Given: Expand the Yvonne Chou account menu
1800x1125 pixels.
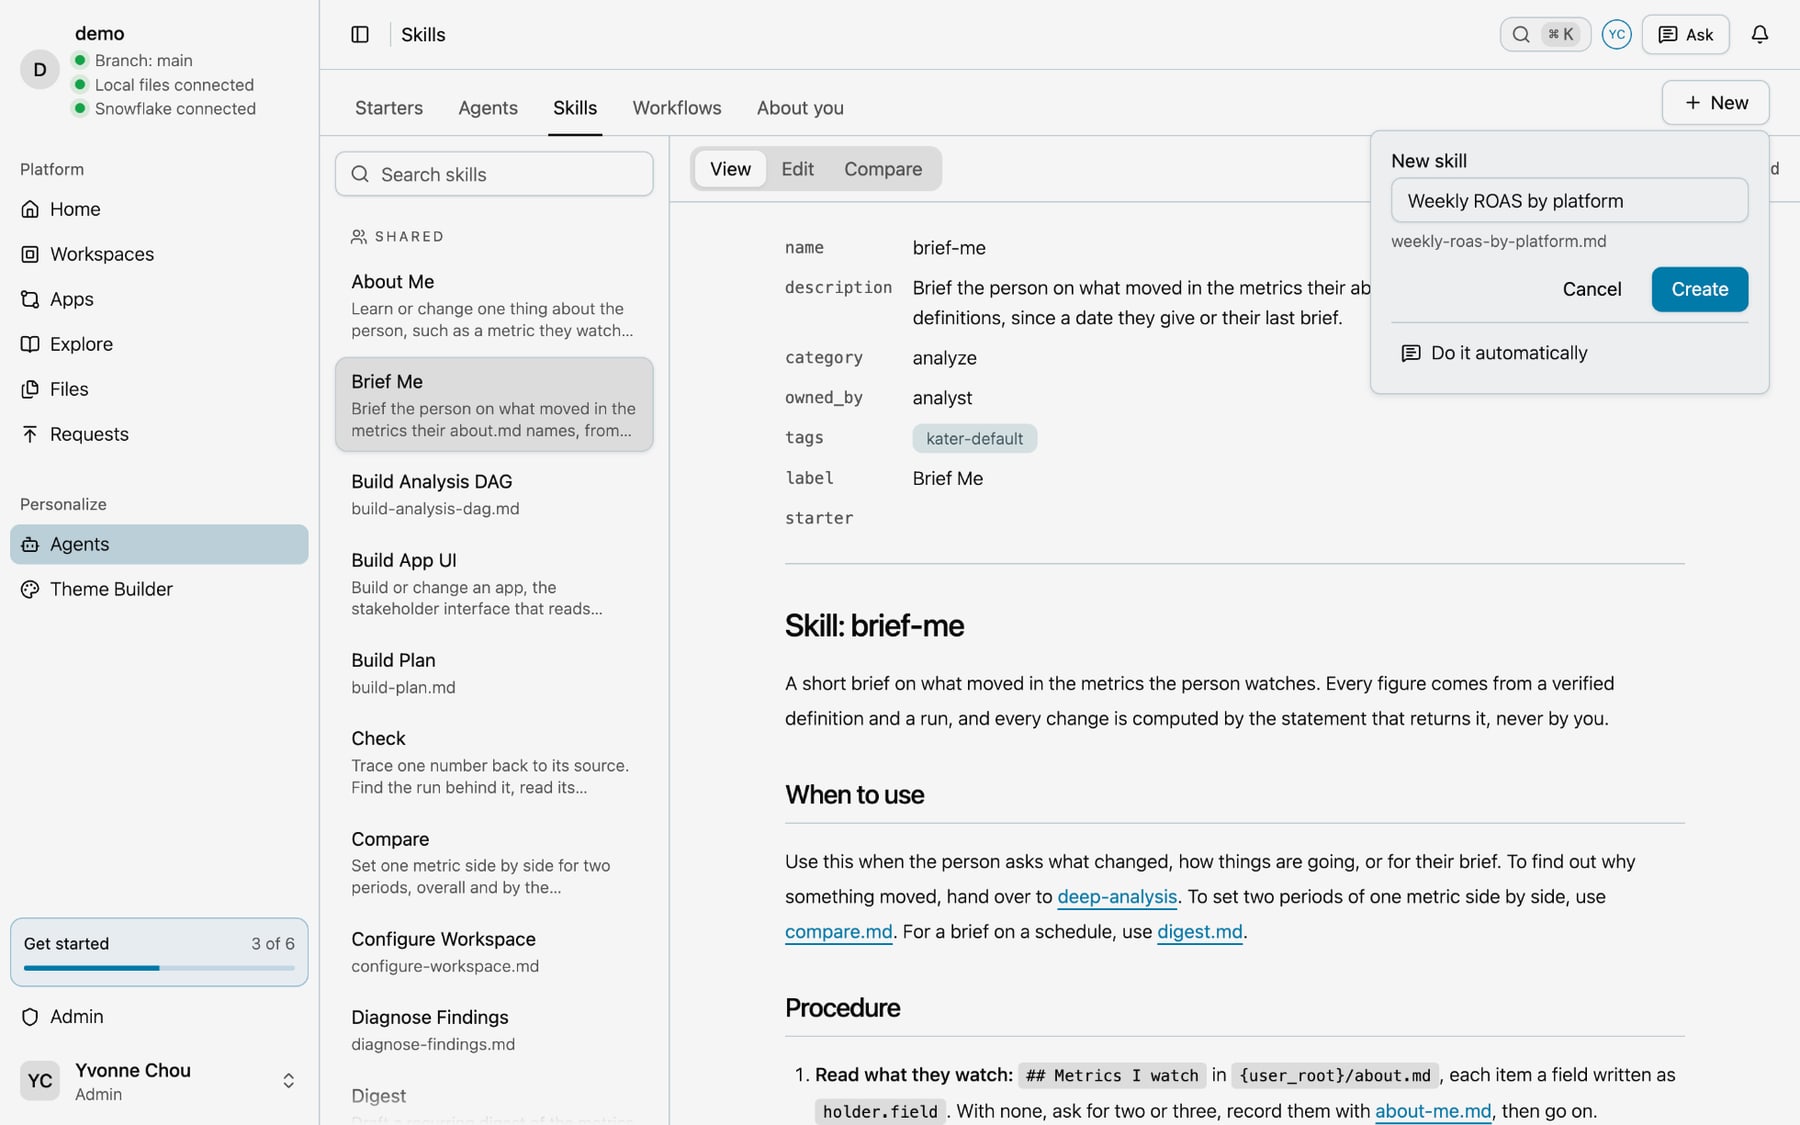Looking at the screenshot, I should [159, 1081].
